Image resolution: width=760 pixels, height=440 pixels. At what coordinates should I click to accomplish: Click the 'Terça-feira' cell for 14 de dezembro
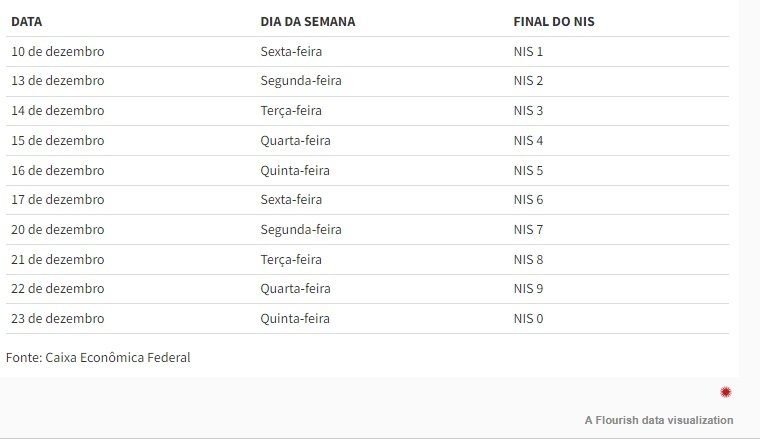tap(290, 111)
